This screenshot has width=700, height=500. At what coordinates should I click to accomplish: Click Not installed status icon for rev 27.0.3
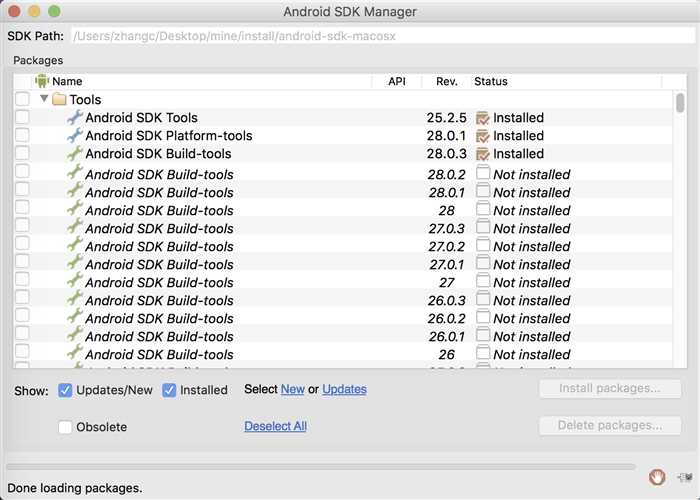pyautogui.click(x=483, y=226)
